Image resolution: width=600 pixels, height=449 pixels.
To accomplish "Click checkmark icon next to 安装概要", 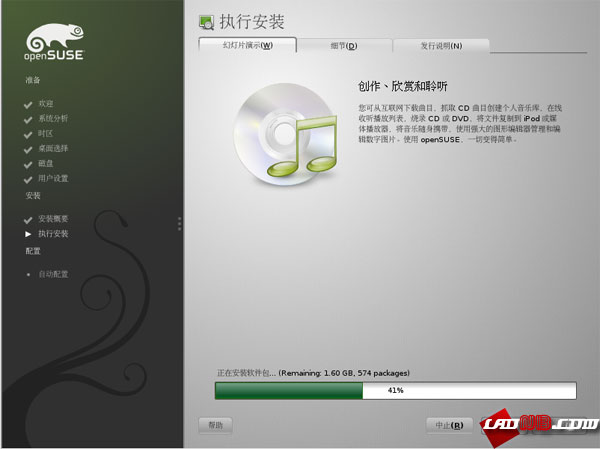I will [x=28, y=220].
